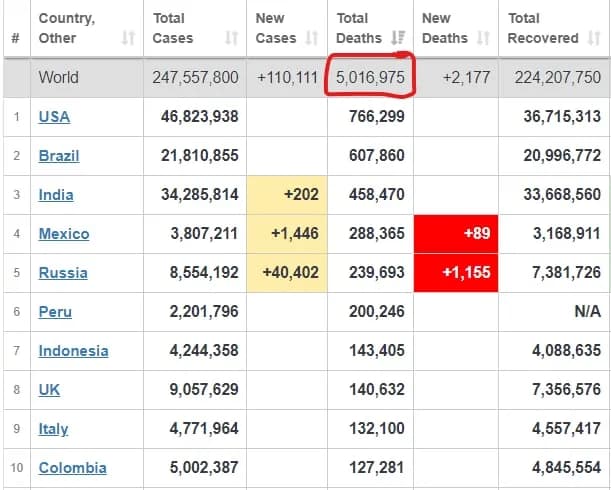Click Russia new cases +40,402 cell
The height and width of the screenshot is (490, 611).
pyautogui.click(x=287, y=272)
